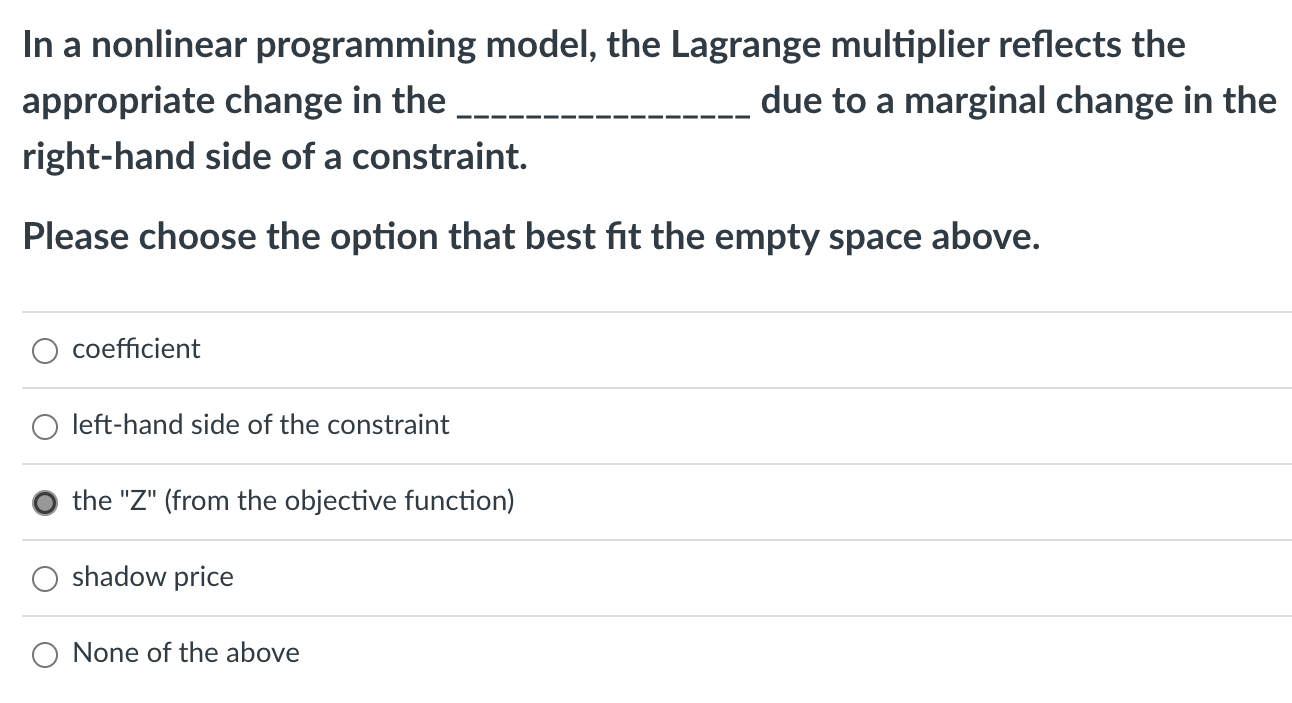Select the "shadow price" radio button
The width and height of the screenshot is (1292, 703).
[x=44, y=578]
